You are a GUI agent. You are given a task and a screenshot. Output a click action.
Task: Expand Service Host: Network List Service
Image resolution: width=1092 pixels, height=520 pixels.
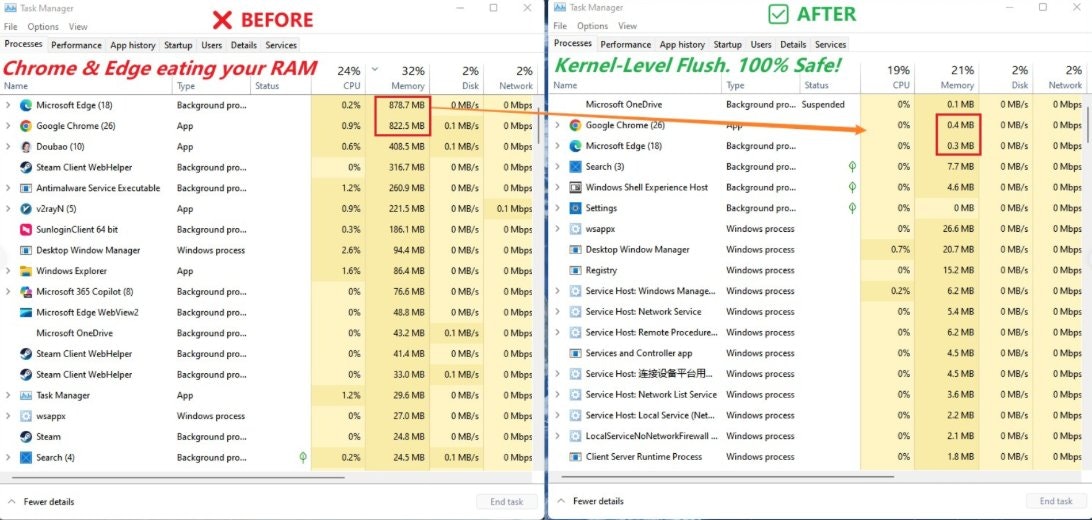(558, 395)
